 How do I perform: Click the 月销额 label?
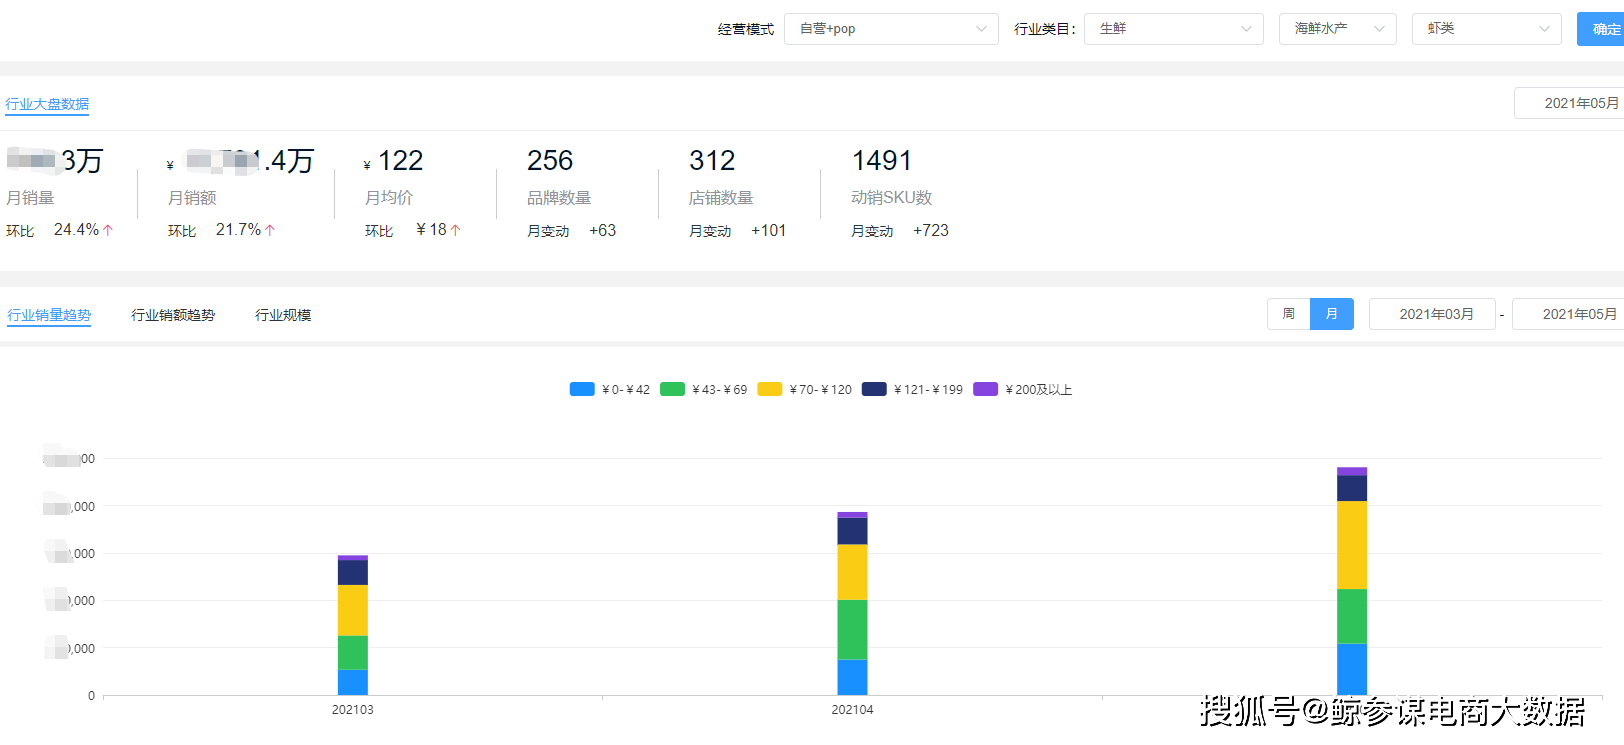pyautogui.click(x=192, y=198)
